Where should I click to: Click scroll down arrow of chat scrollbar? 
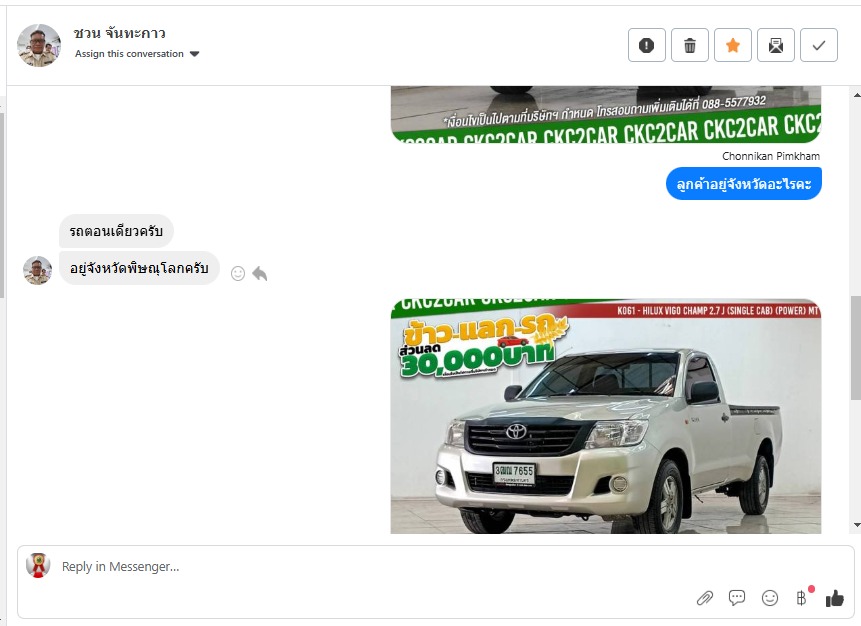coord(857,525)
